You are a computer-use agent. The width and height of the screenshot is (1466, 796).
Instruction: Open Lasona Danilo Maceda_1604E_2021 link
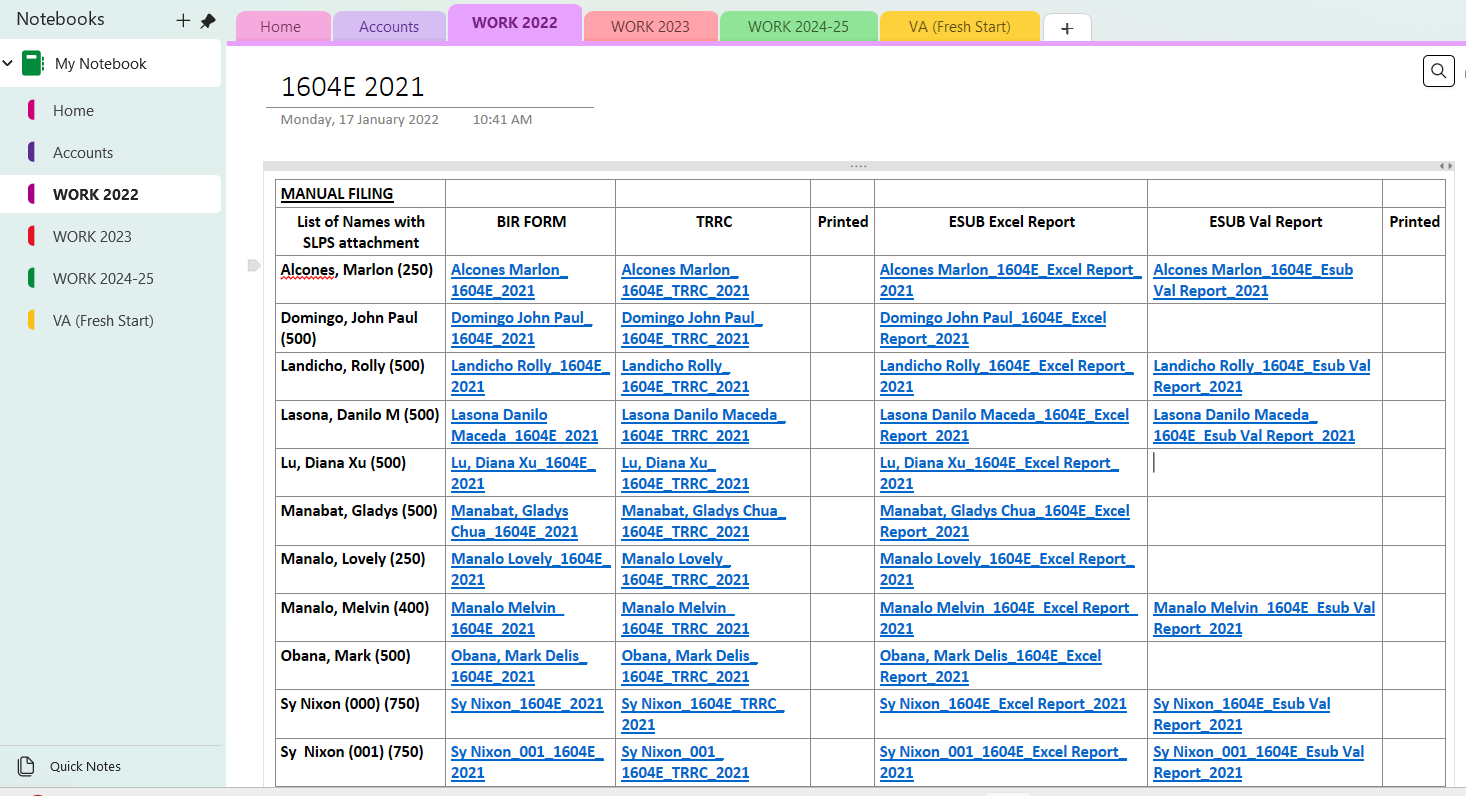(524, 425)
